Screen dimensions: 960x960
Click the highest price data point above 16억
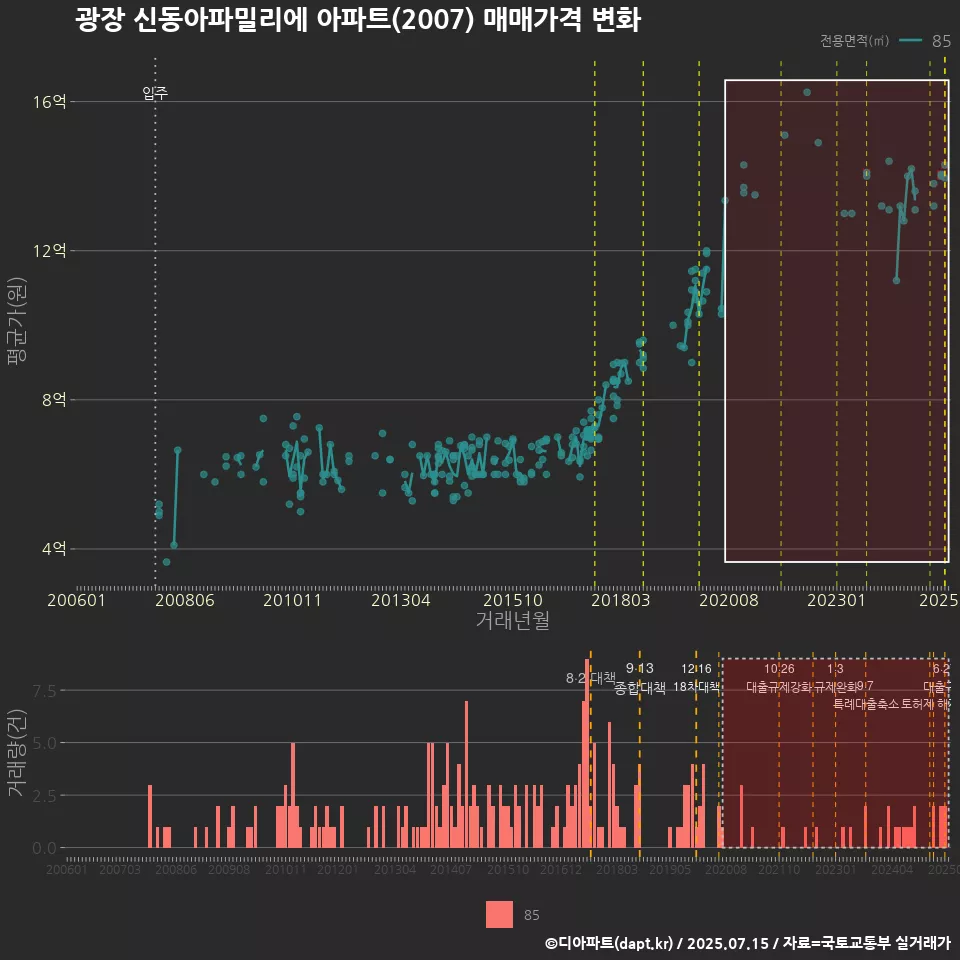tap(807, 92)
